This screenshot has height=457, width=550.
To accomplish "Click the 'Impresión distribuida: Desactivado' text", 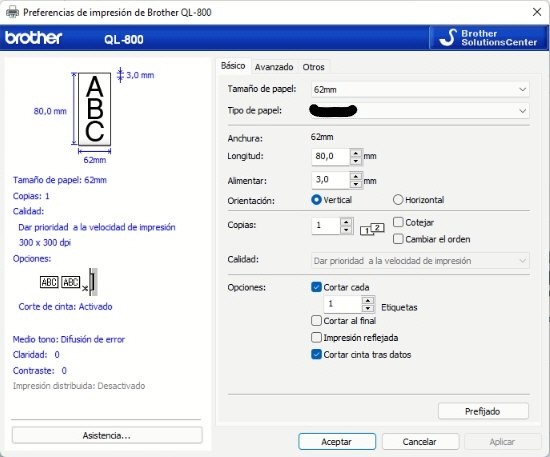I will coord(79,386).
